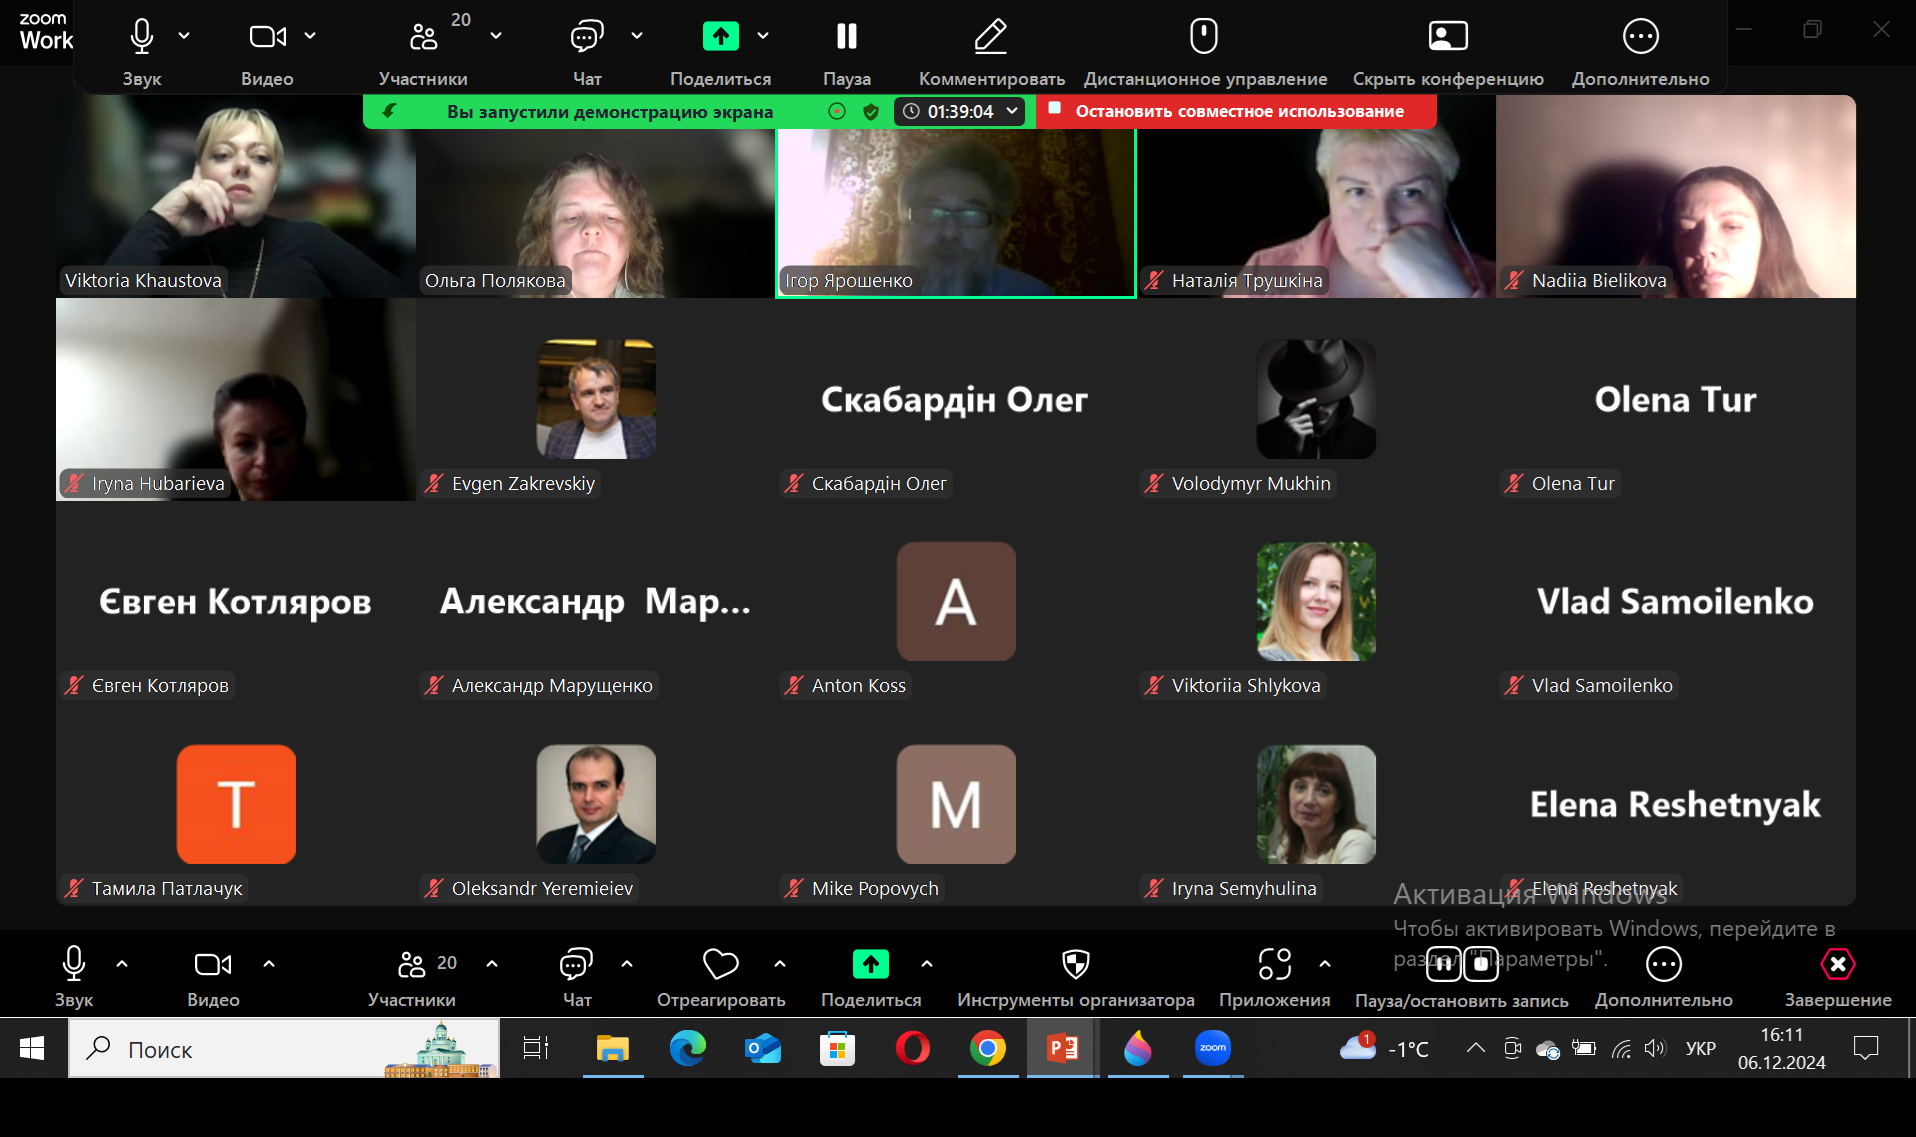The height and width of the screenshot is (1137, 1916).
Task: Click Остановить совместное использование button
Action: pyautogui.click(x=1238, y=111)
